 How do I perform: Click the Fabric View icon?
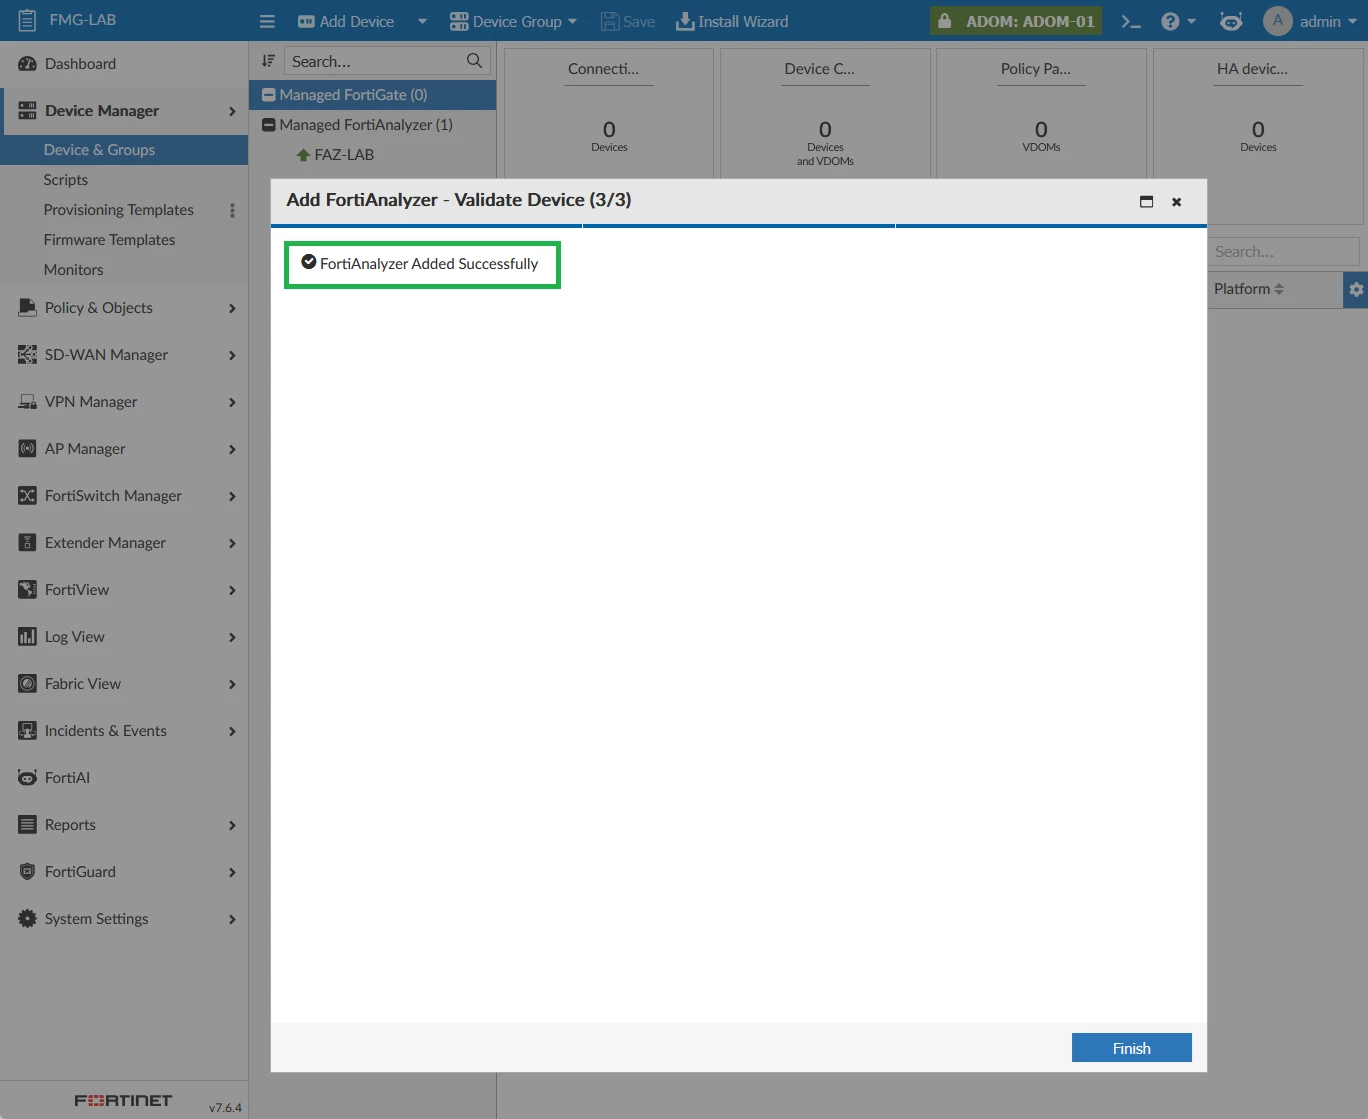27,684
